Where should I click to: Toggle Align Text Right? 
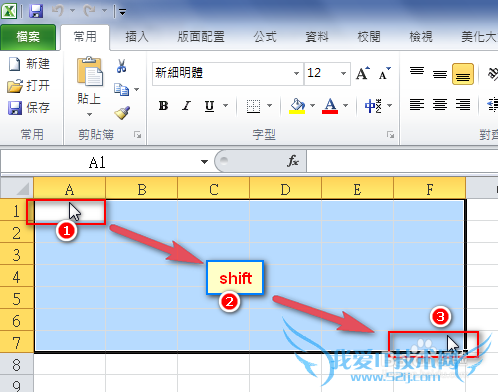click(463, 105)
